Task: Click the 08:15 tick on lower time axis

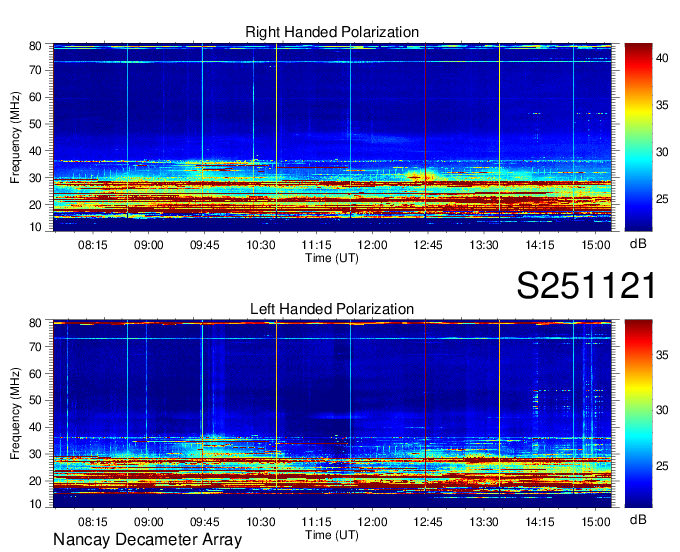Action: pyautogui.click(x=92, y=521)
